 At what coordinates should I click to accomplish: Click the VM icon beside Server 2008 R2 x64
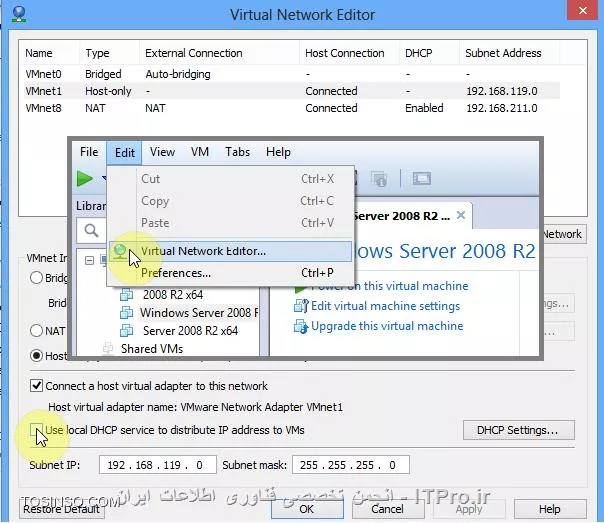point(126,330)
